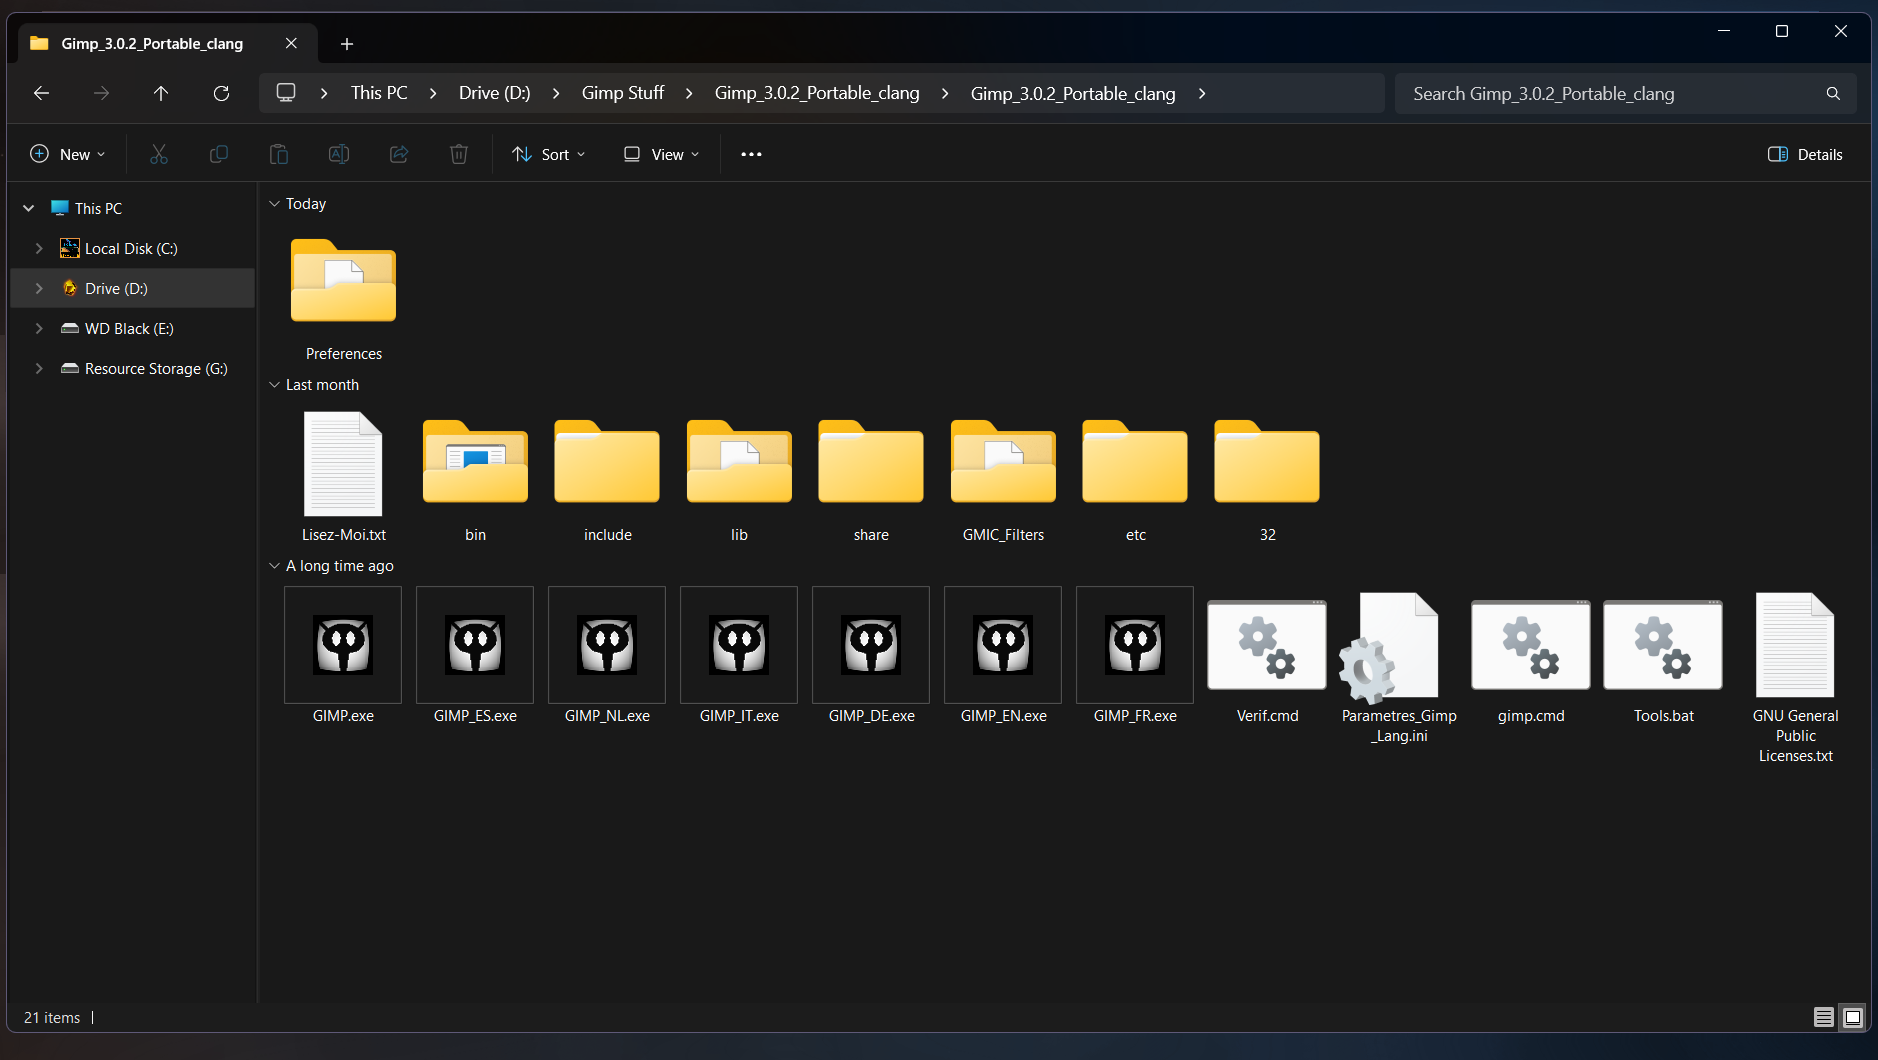
Task: Go up one folder level arrow
Action: [161, 93]
